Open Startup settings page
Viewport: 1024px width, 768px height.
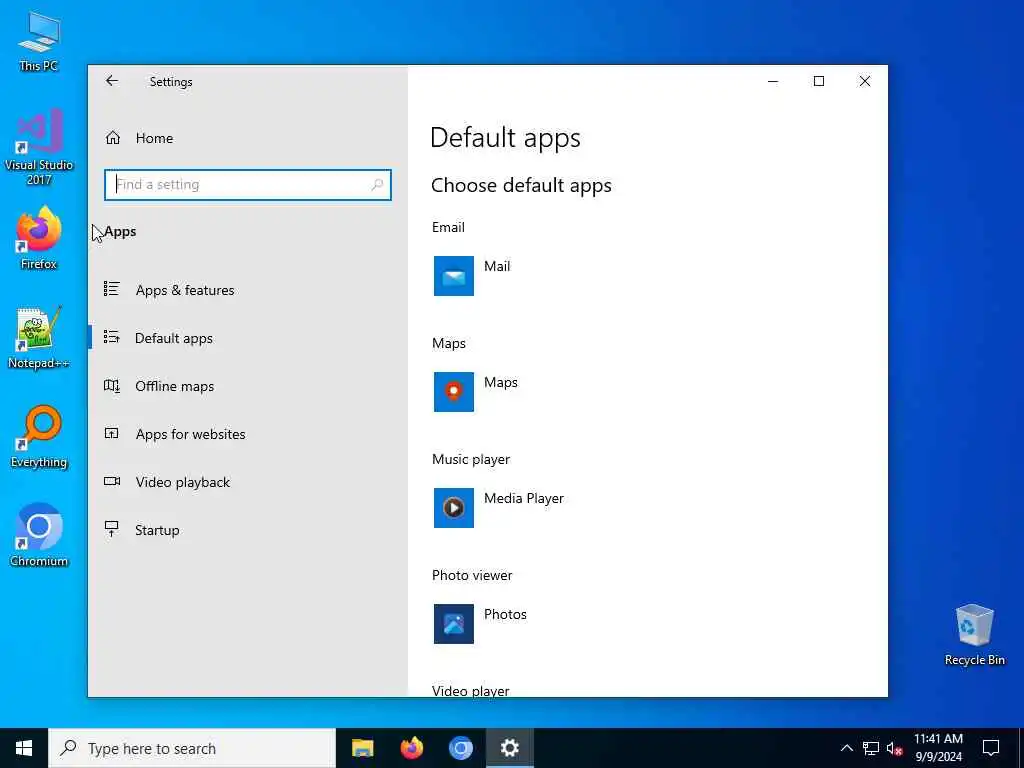[x=248, y=530]
